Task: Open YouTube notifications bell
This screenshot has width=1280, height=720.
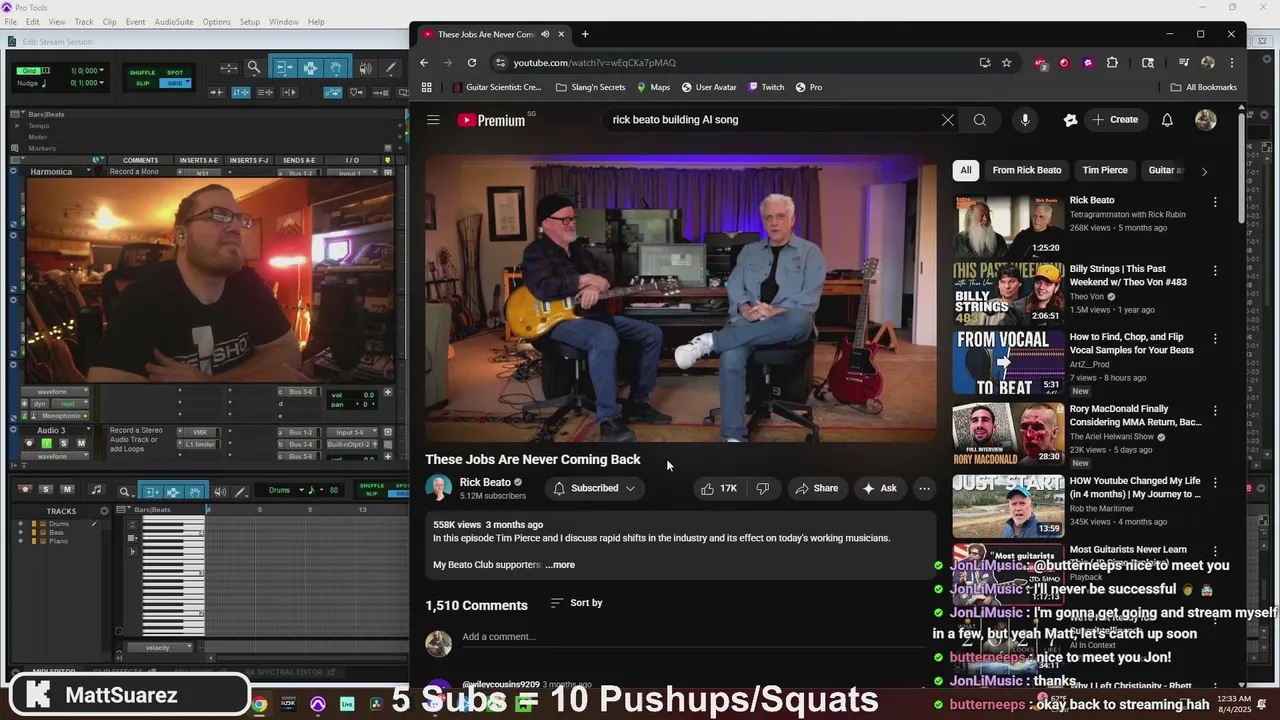Action: [1167, 120]
